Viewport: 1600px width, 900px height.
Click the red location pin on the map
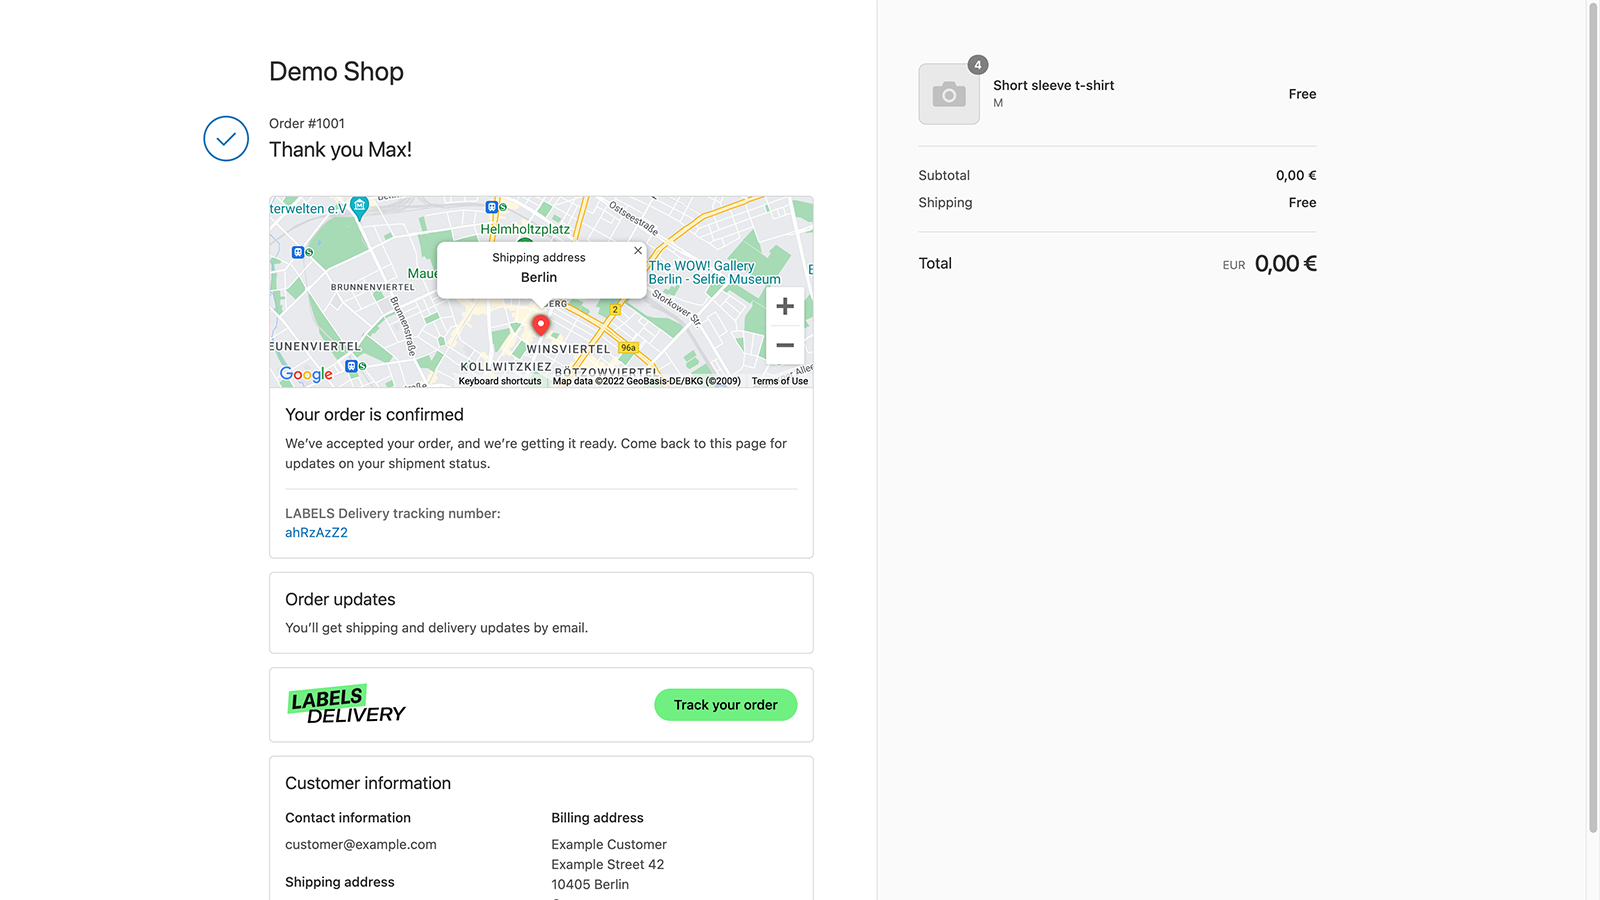[540, 325]
